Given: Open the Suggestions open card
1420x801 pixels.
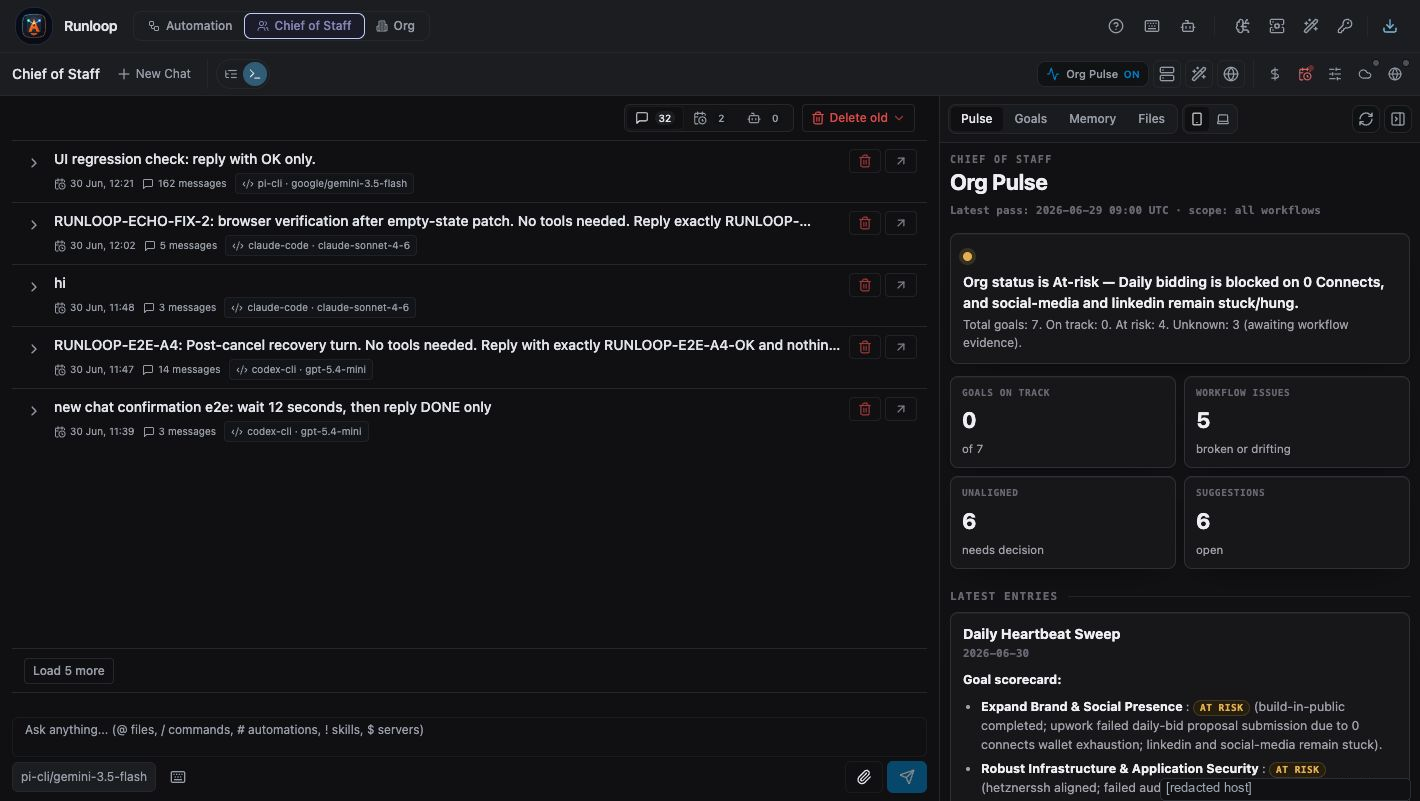Looking at the screenshot, I should [x=1296, y=523].
